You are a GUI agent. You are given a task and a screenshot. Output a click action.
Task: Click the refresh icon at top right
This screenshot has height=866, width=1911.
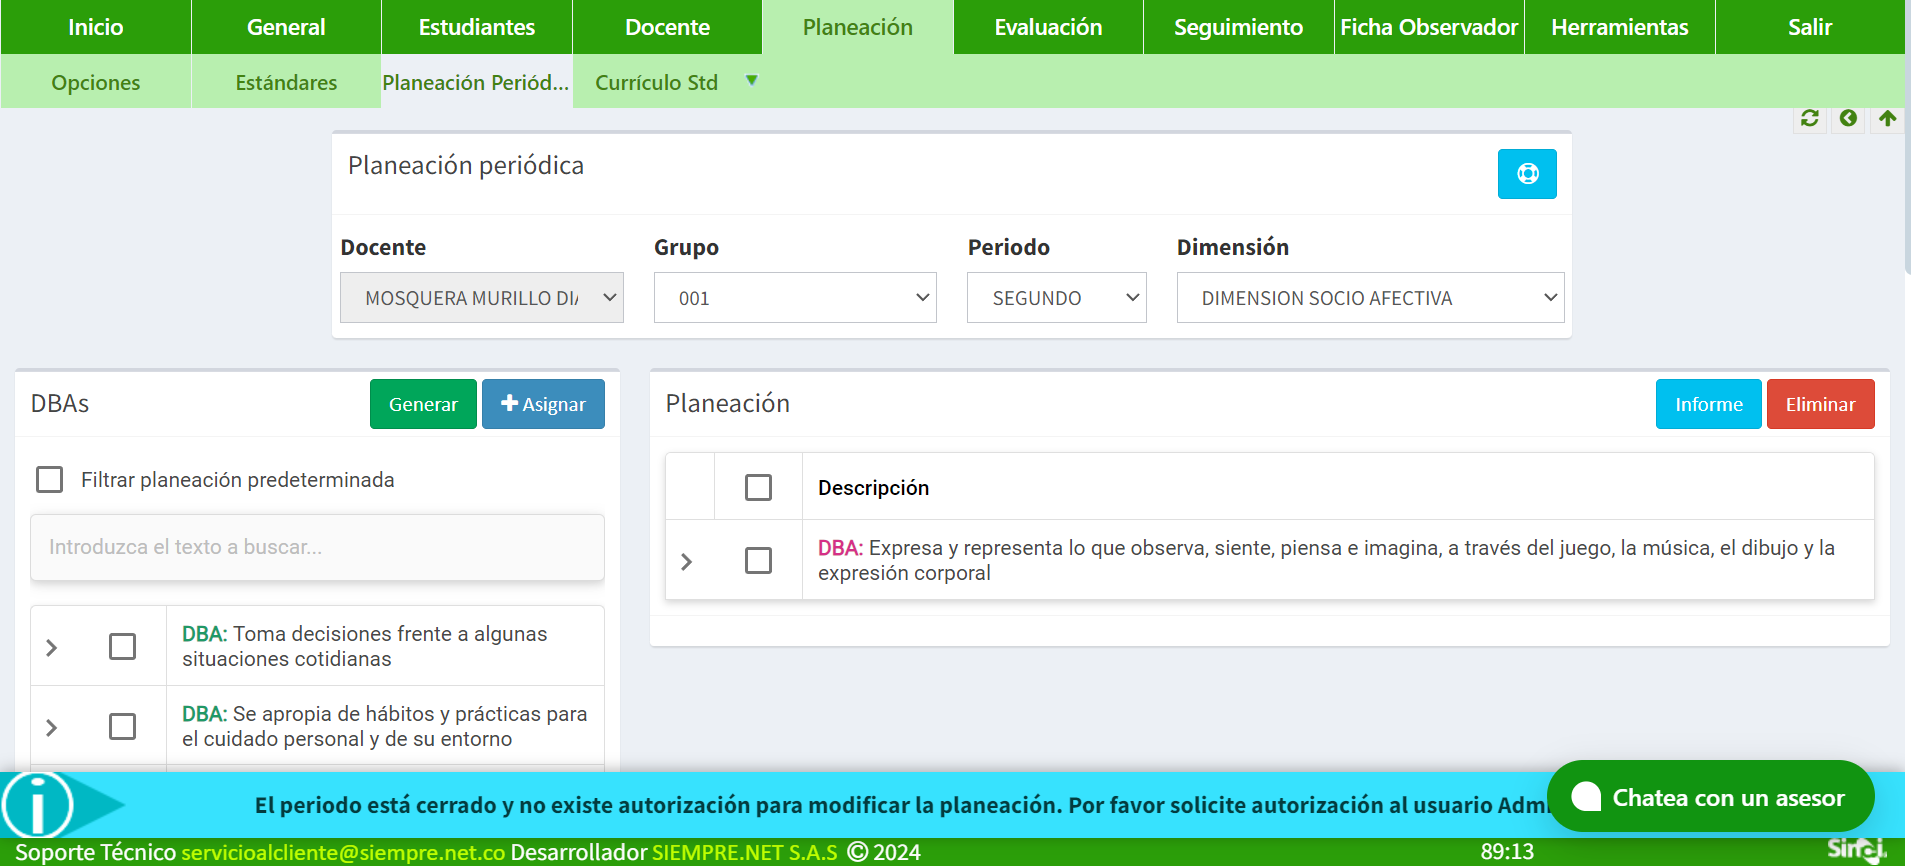click(x=1809, y=119)
